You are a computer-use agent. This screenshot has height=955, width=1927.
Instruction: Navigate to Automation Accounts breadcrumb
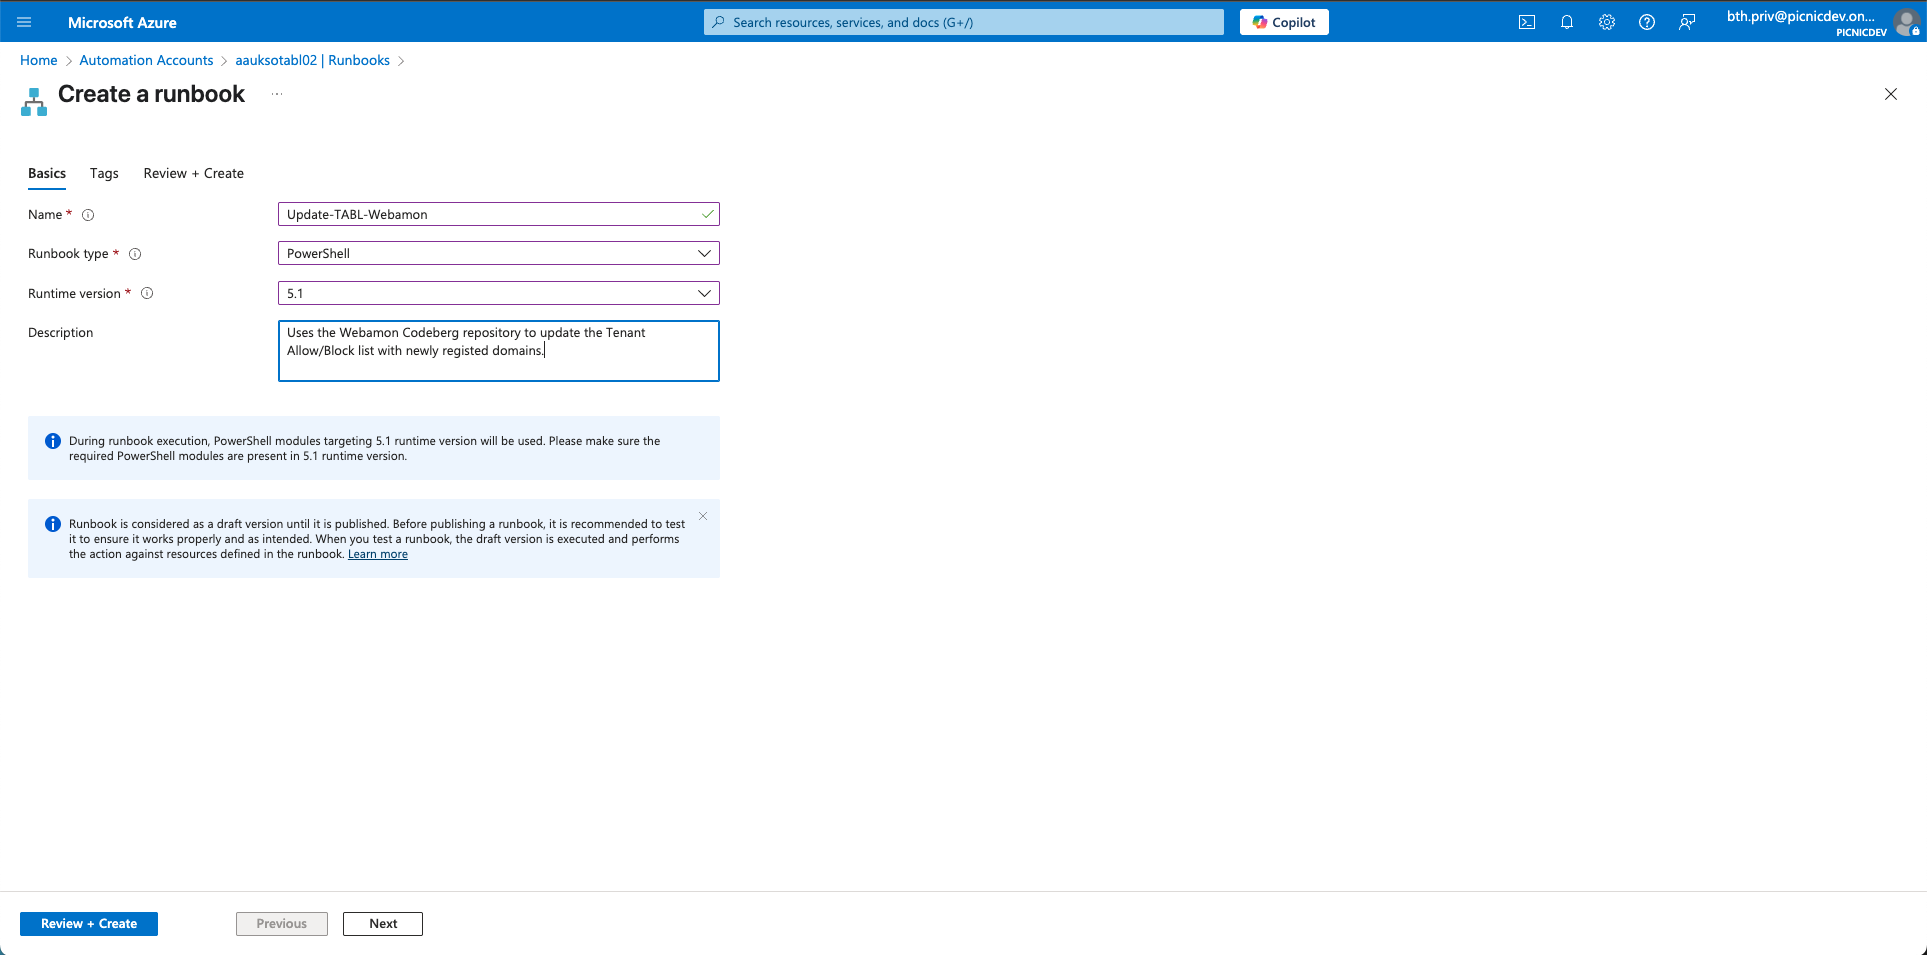[x=146, y=60]
